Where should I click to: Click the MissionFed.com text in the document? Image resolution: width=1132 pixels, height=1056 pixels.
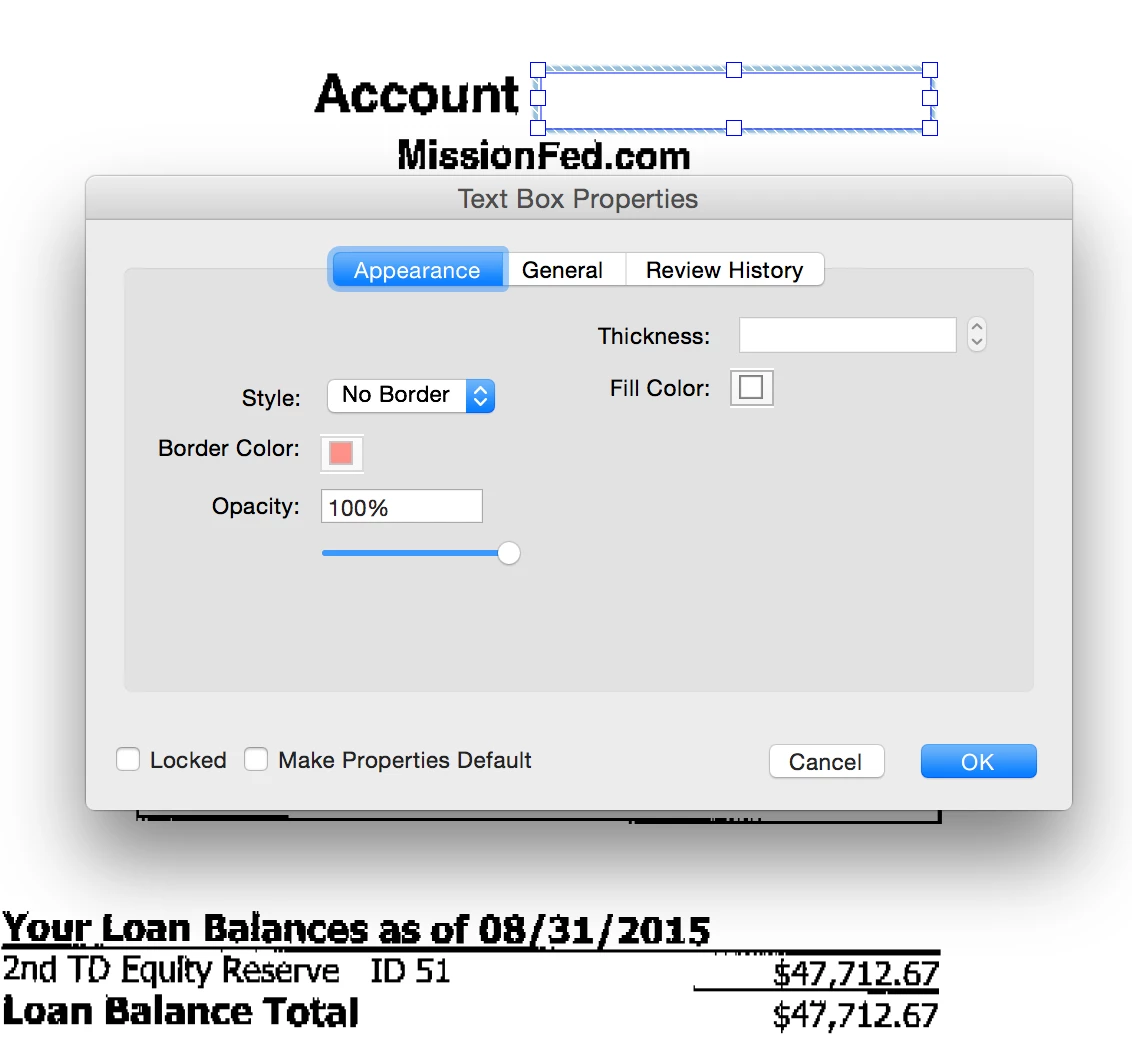[544, 156]
